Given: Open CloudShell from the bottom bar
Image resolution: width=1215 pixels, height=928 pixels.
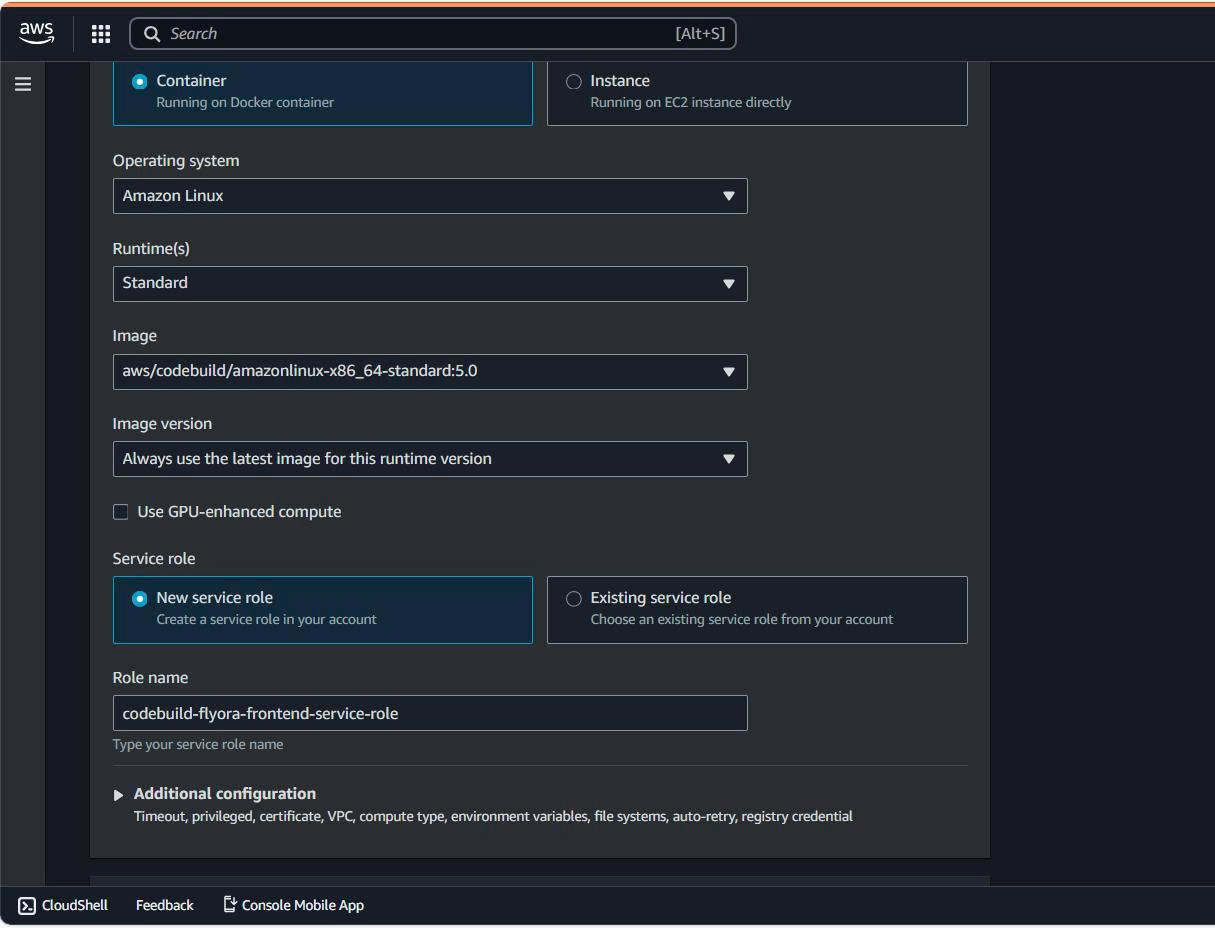Looking at the screenshot, I should 62,905.
